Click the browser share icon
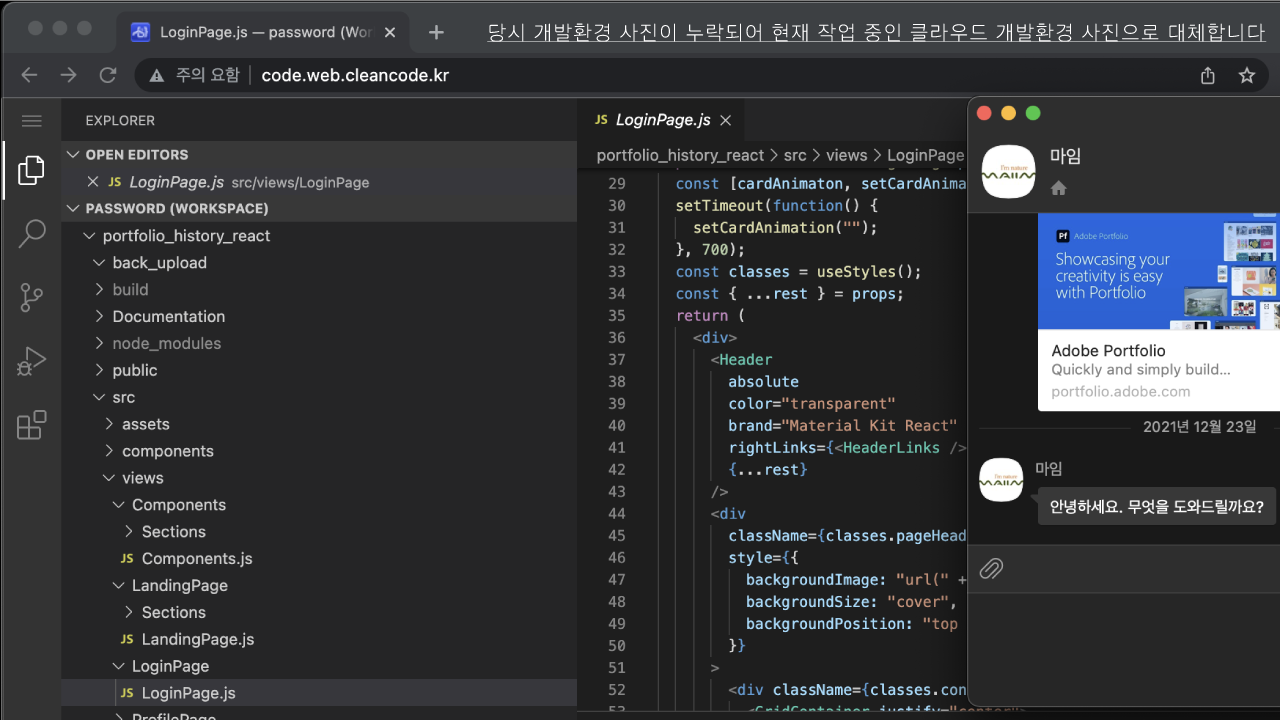 (x=1208, y=76)
